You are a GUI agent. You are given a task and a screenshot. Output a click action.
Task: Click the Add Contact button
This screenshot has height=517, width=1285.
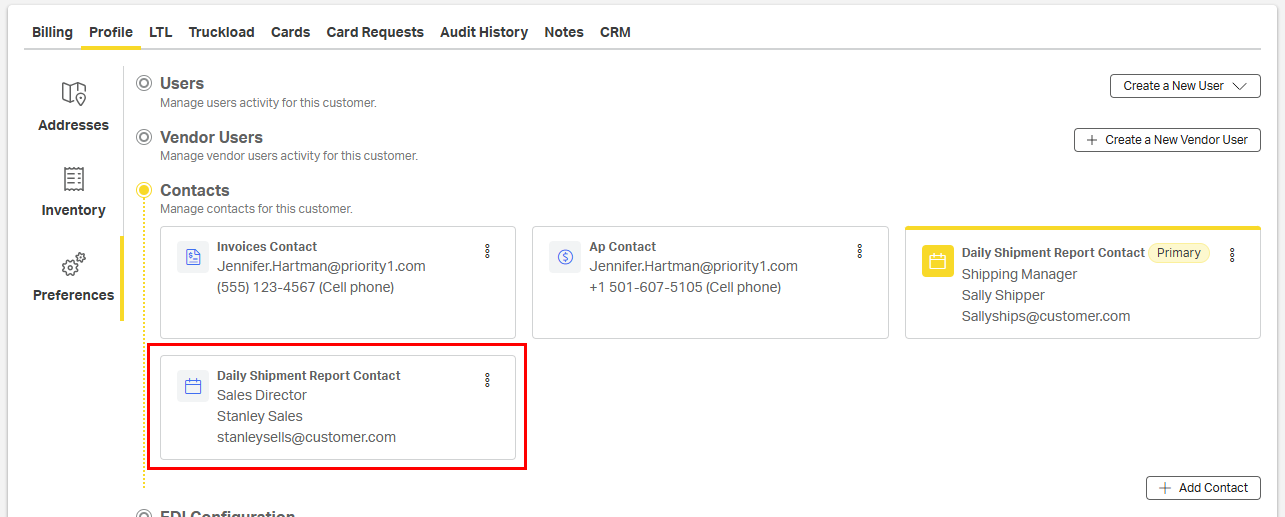pyautogui.click(x=1203, y=488)
